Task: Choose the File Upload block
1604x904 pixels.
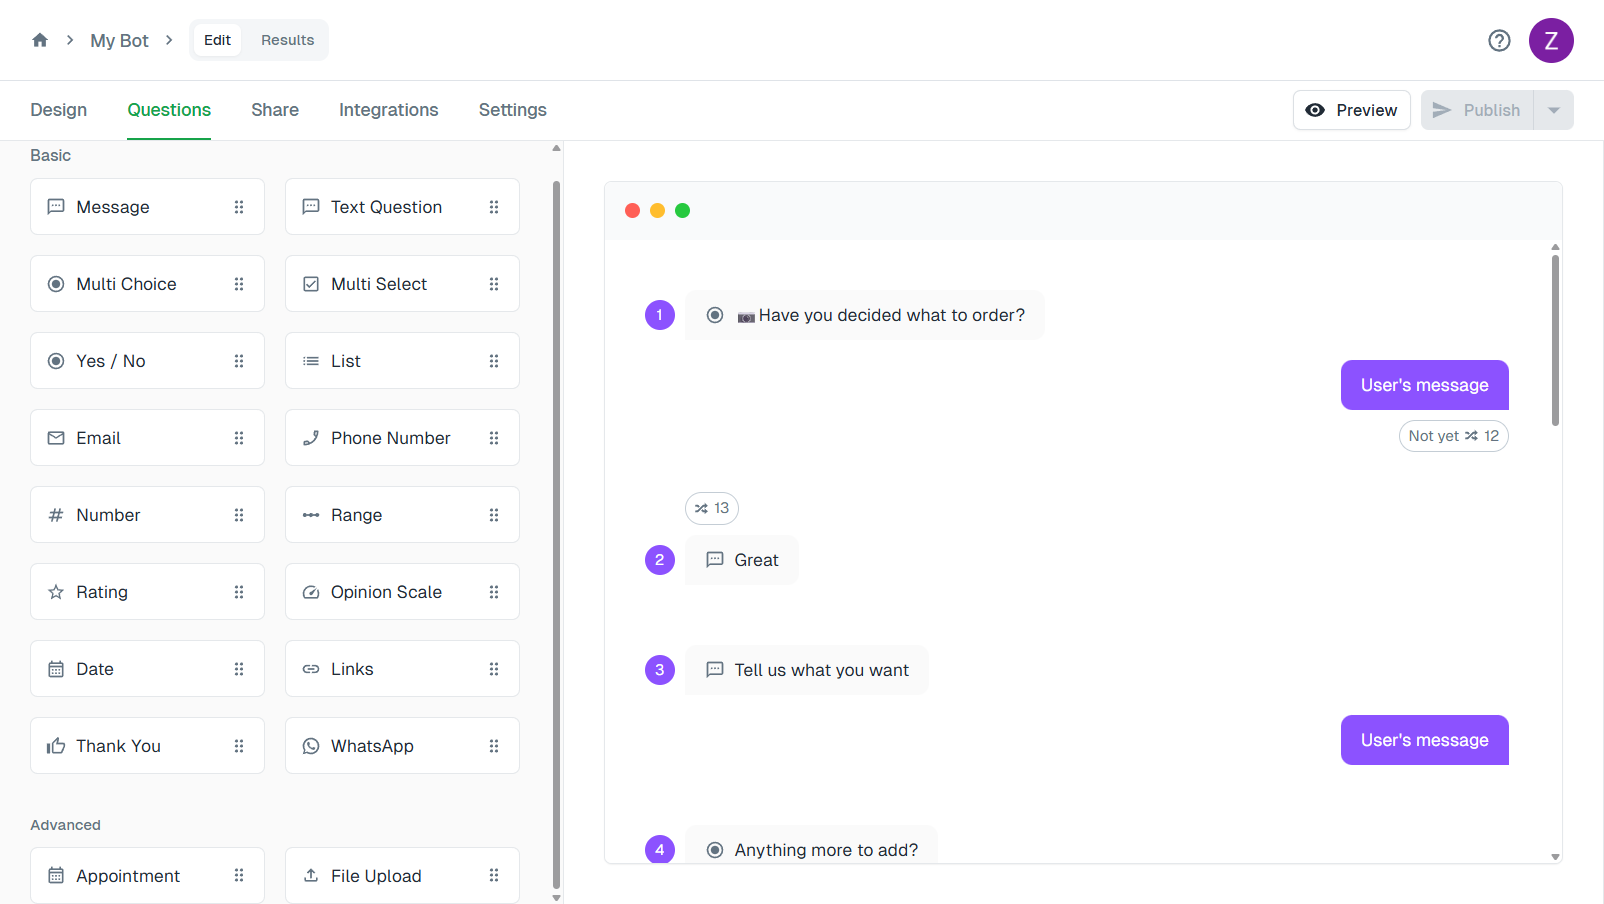Action: (402, 876)
